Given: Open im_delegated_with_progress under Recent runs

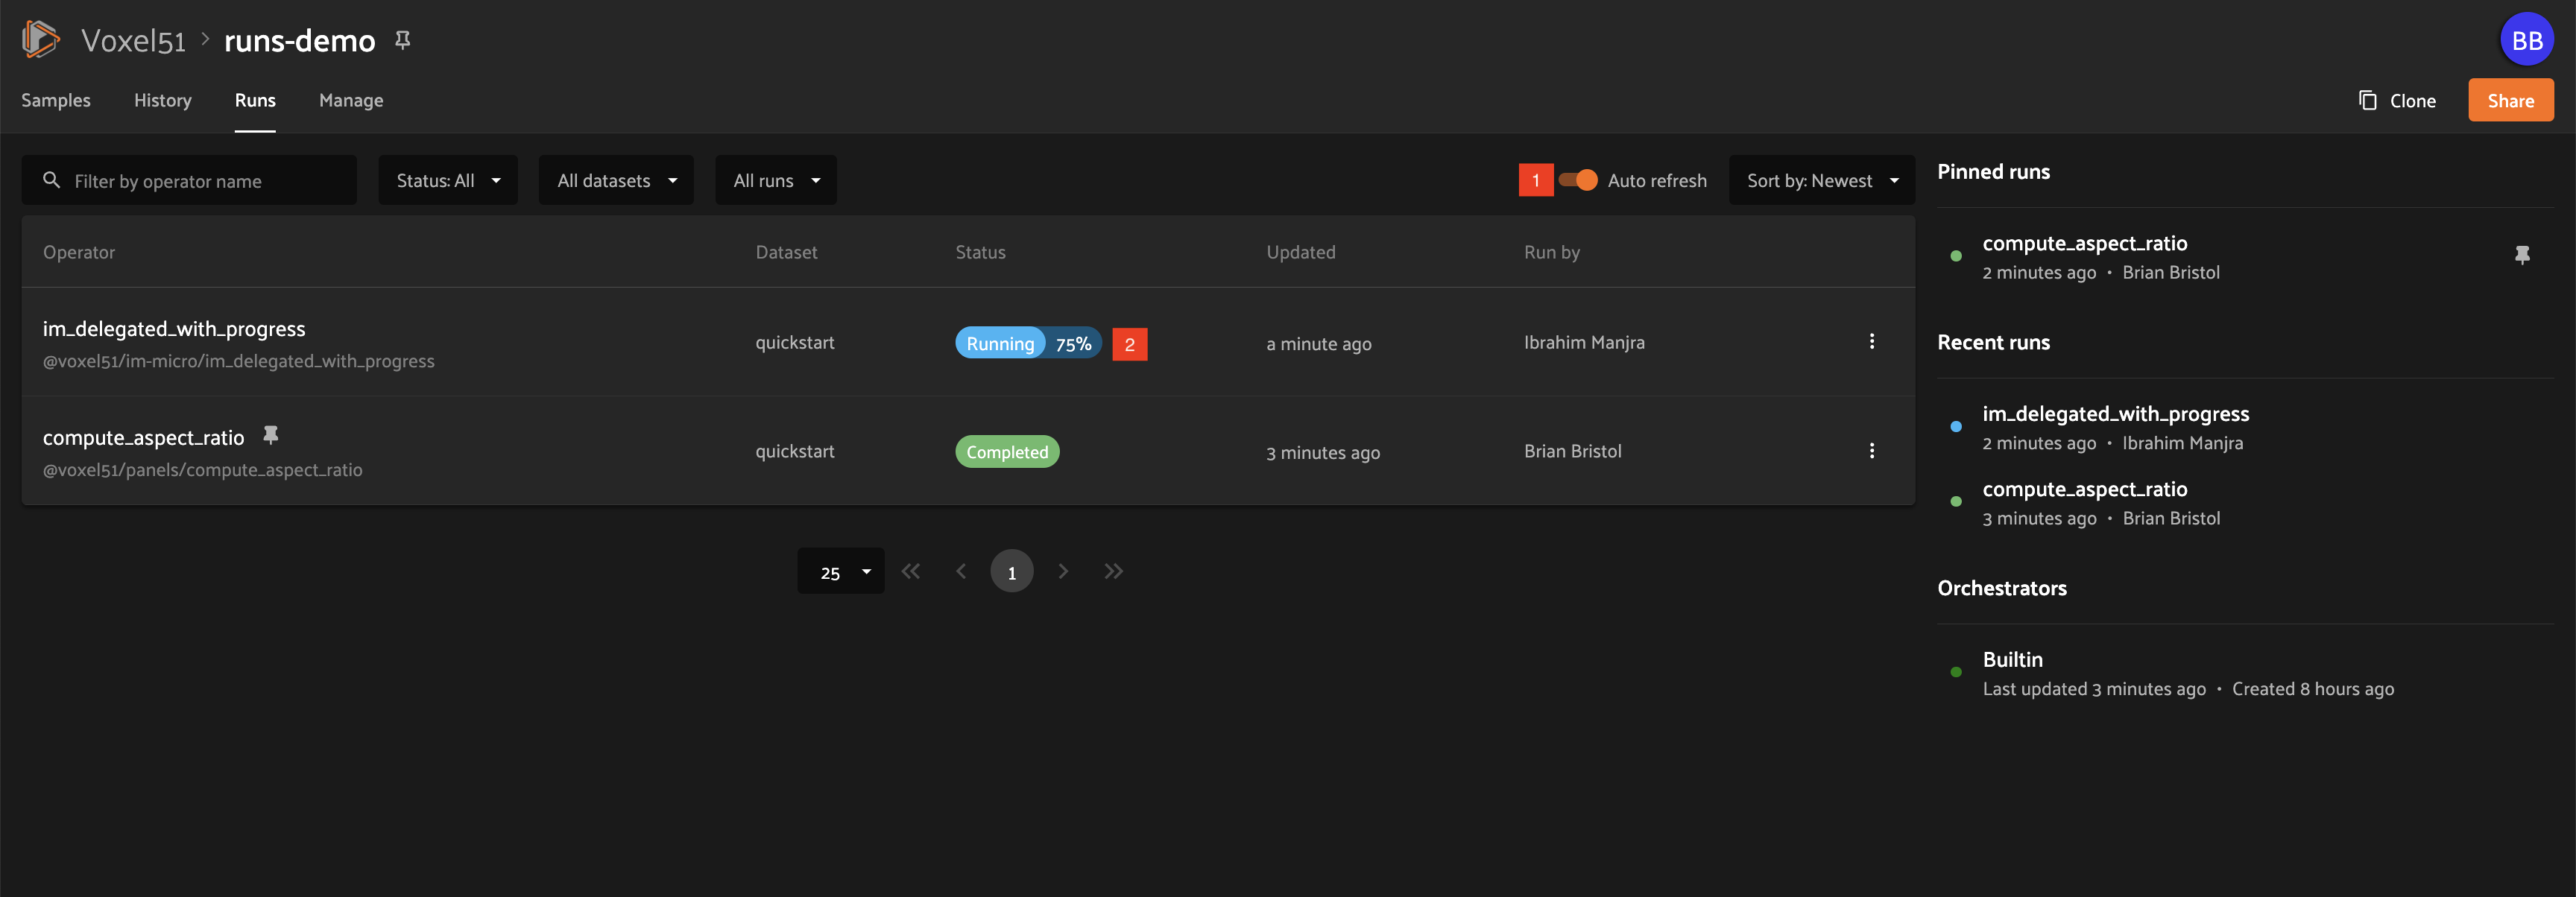Looking at the screenshot, I should 2115,413.
